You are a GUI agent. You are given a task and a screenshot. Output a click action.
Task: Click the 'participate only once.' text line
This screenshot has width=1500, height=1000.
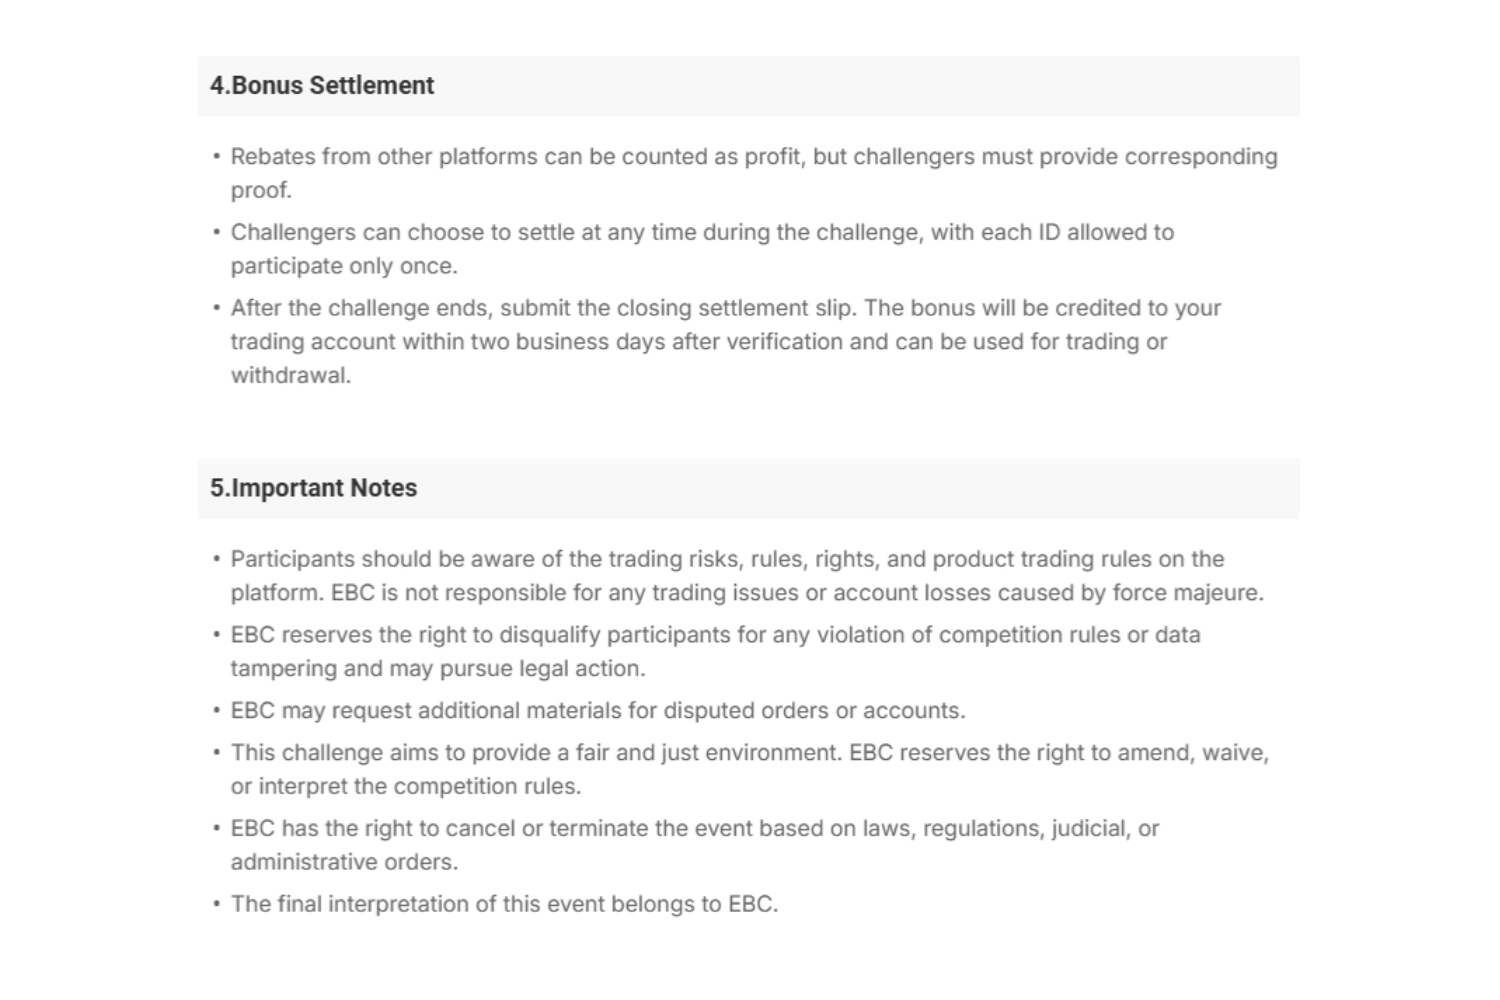(x=344, y=266)
